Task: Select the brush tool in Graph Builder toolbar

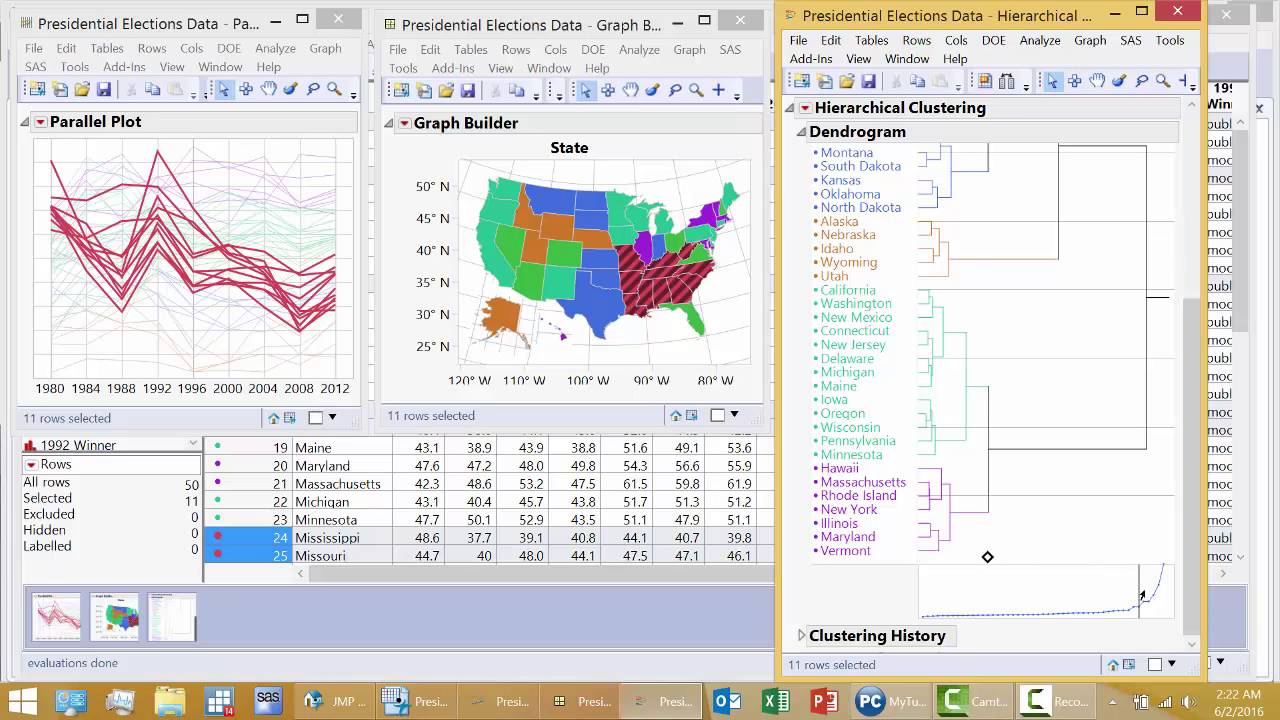Action: click(653, 90)
